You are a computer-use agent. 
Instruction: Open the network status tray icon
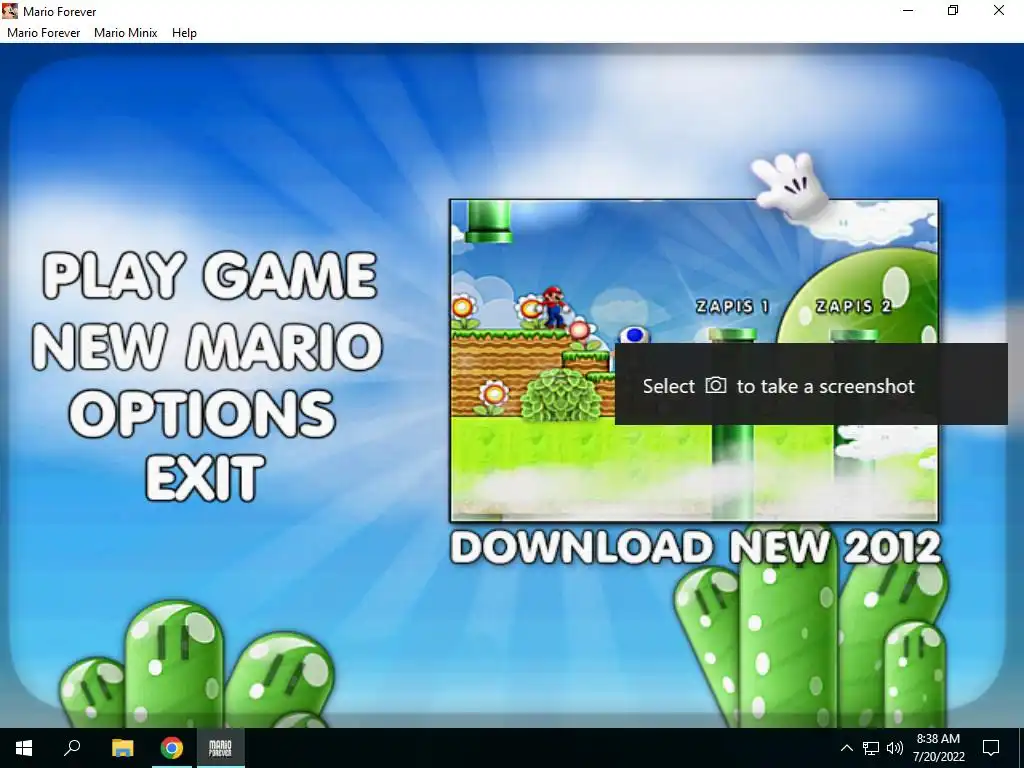click(x=871, y=748)
